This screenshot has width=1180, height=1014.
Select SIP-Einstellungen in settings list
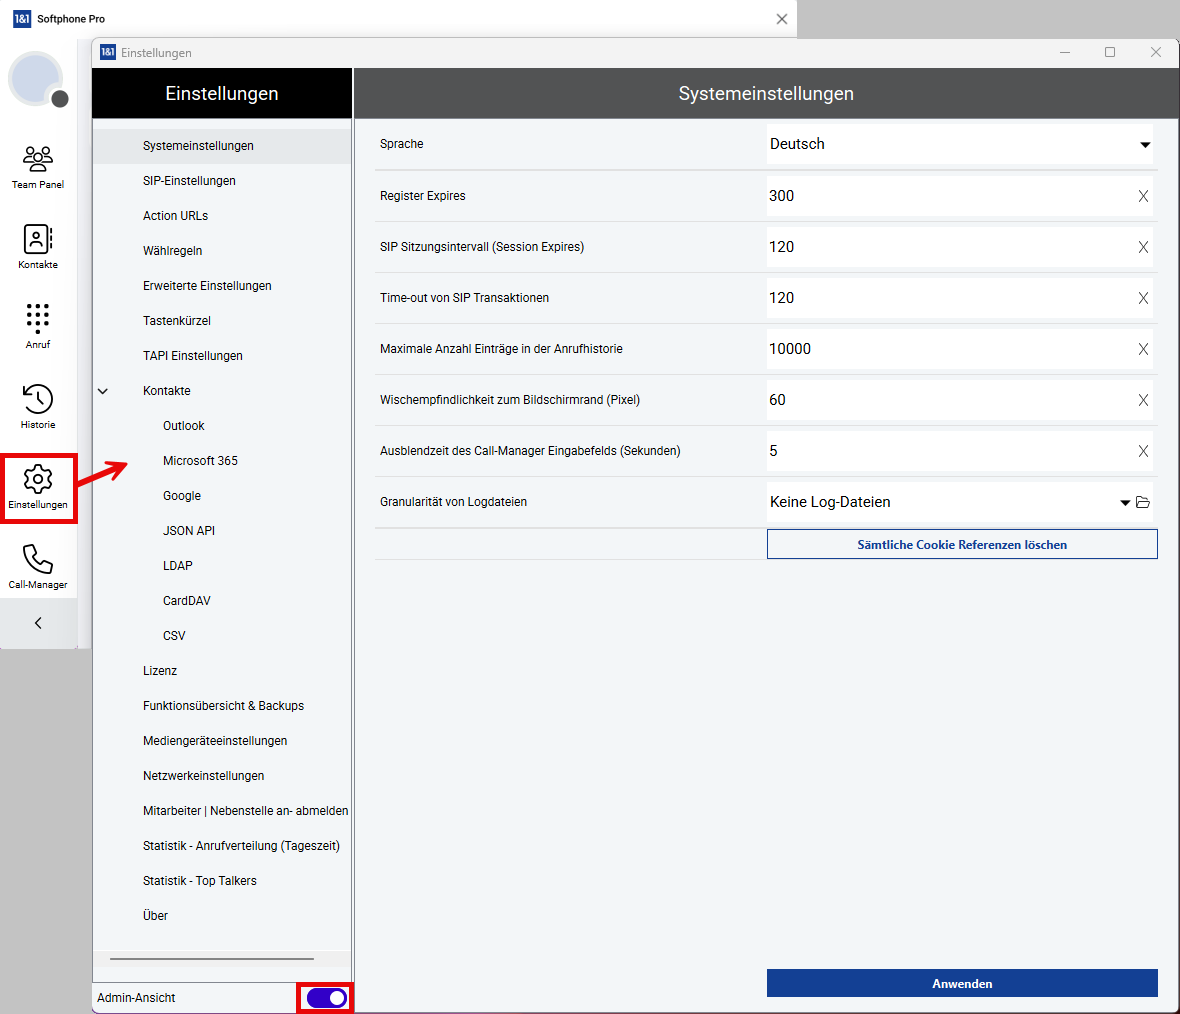[x=189, y=181]
